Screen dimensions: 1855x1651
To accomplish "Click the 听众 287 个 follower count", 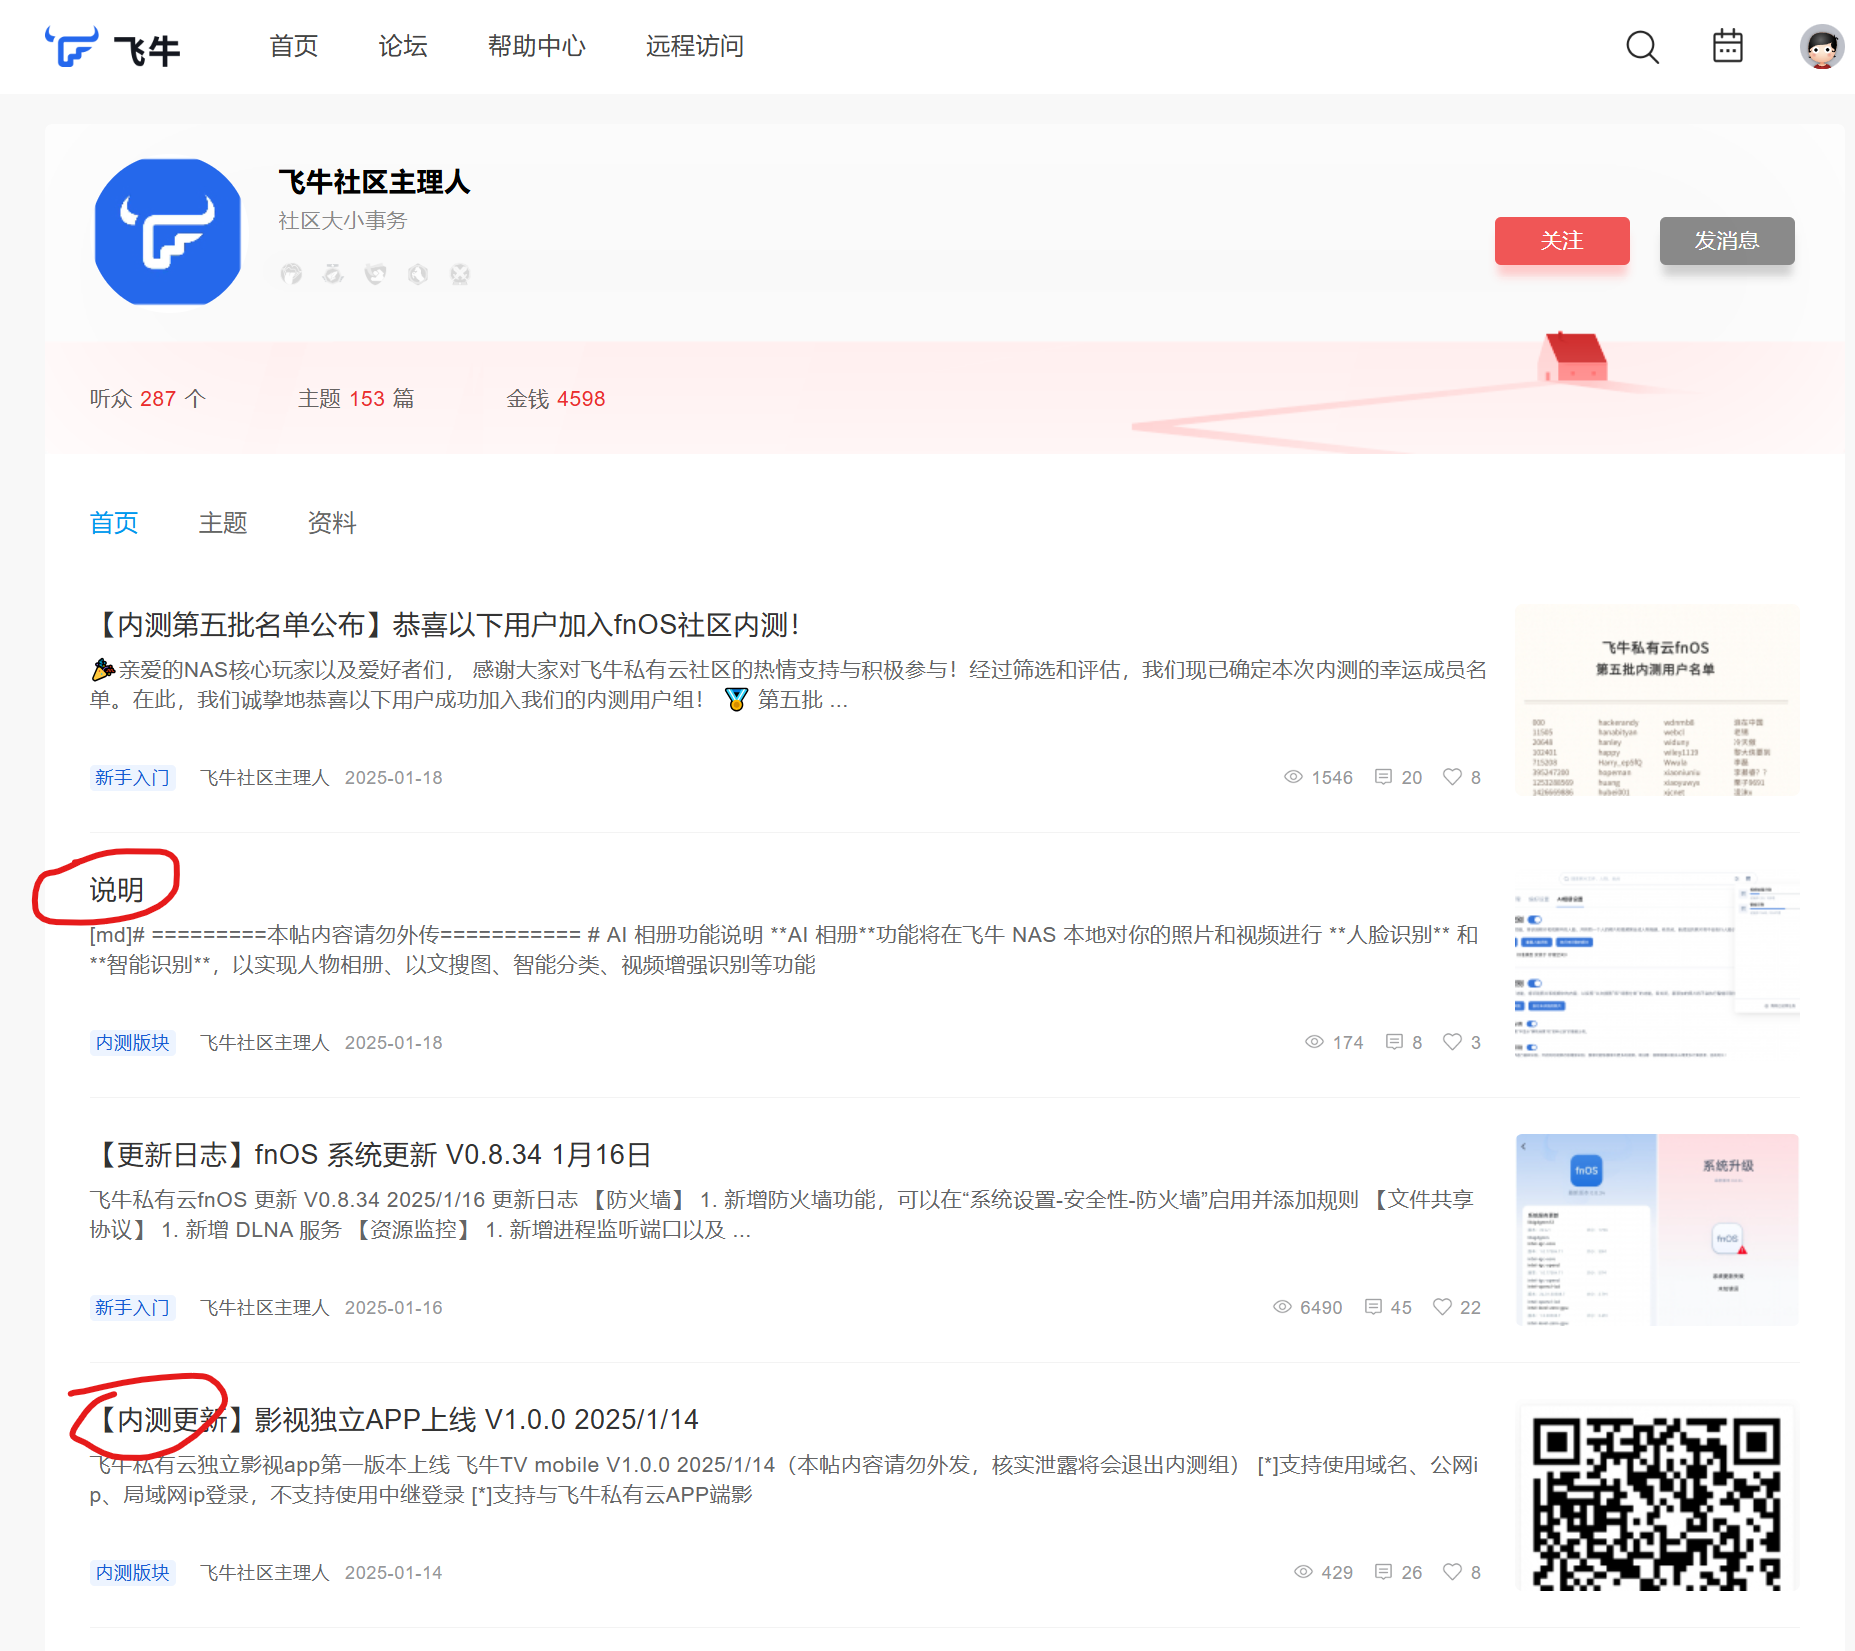I will 148,399.
